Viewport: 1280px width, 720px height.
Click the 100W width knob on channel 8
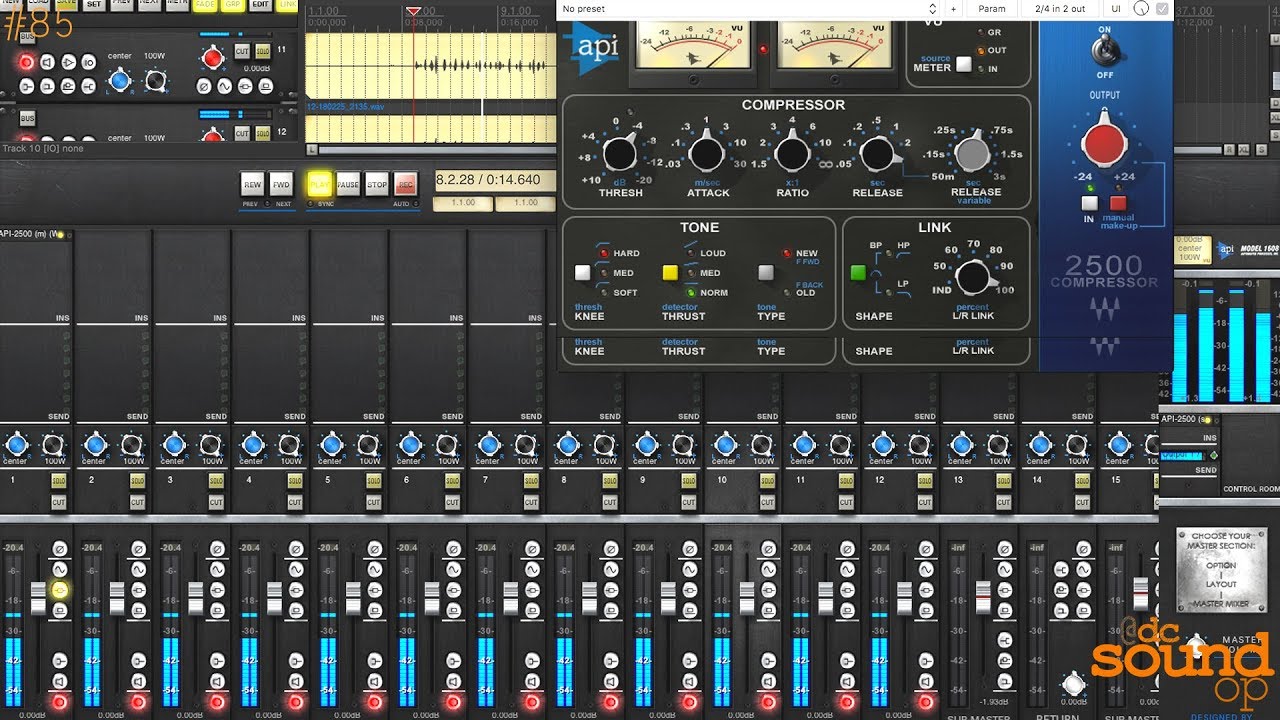(605, 444)
